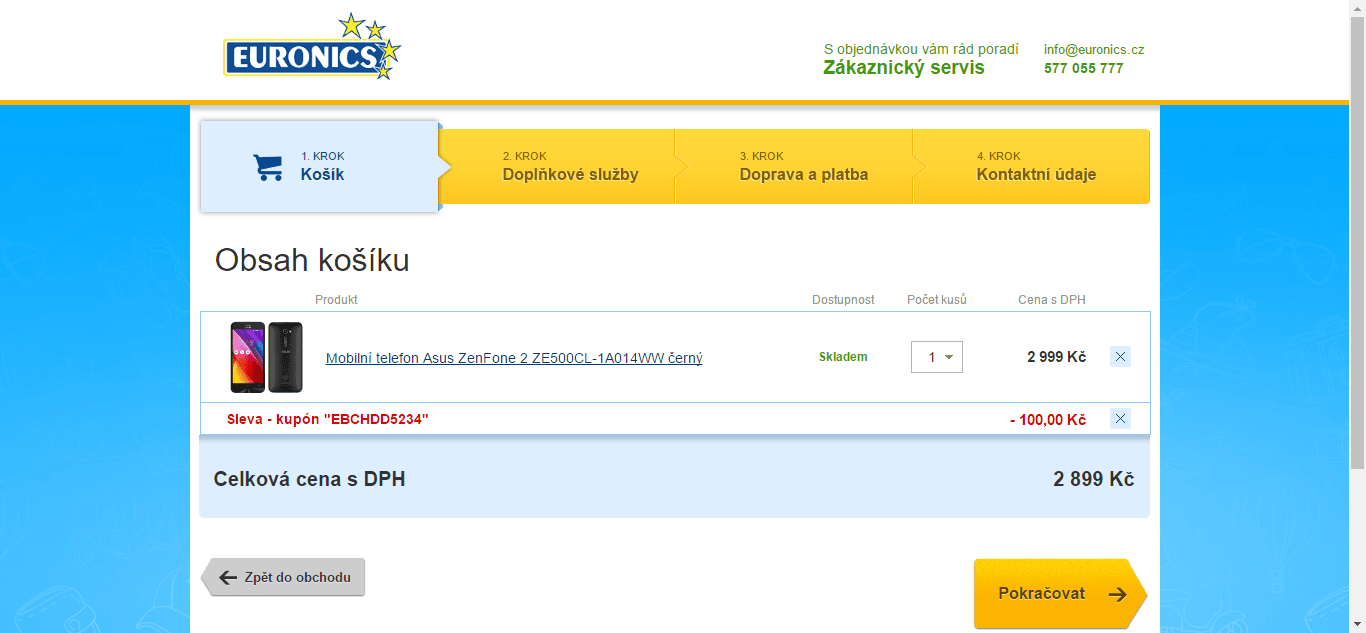Click the Skladem availability text
Viewport: 1366px width, 633px height.
point(843,357)
